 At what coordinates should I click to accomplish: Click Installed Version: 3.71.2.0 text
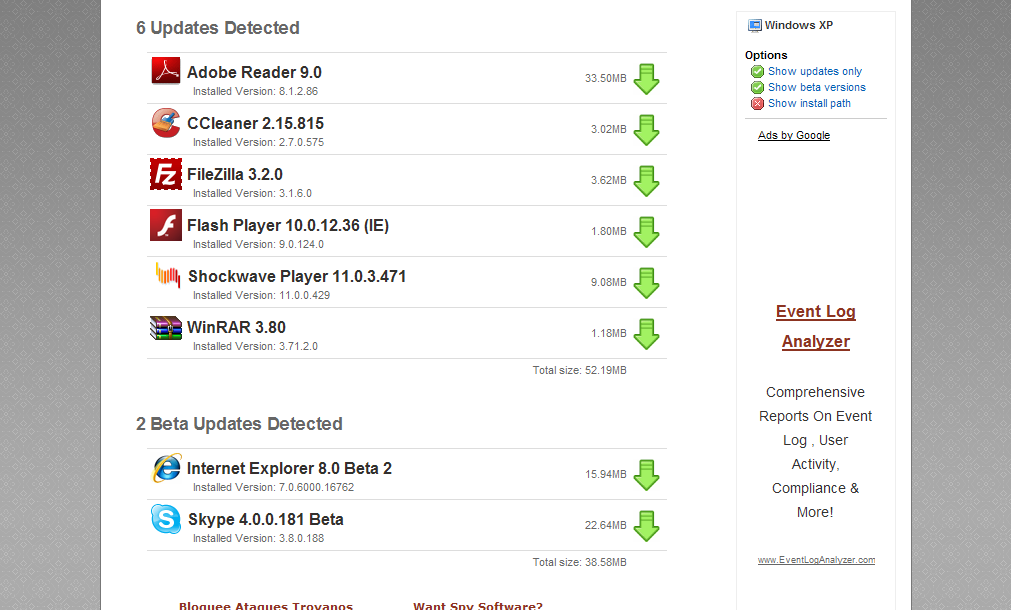(x=255, y=346)
